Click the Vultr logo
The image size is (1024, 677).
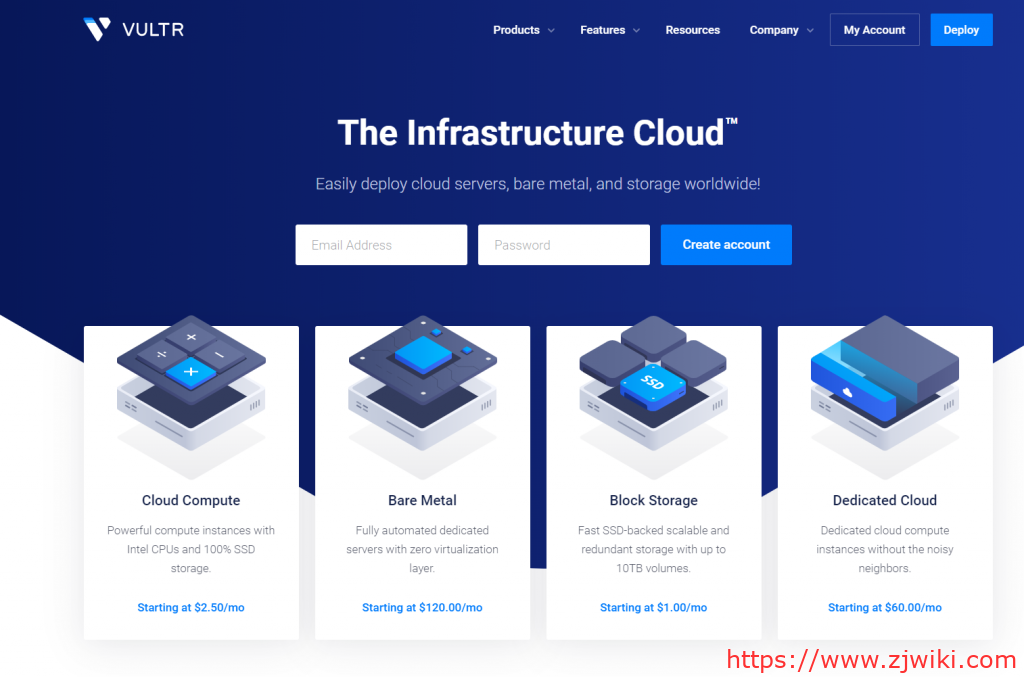133,29
